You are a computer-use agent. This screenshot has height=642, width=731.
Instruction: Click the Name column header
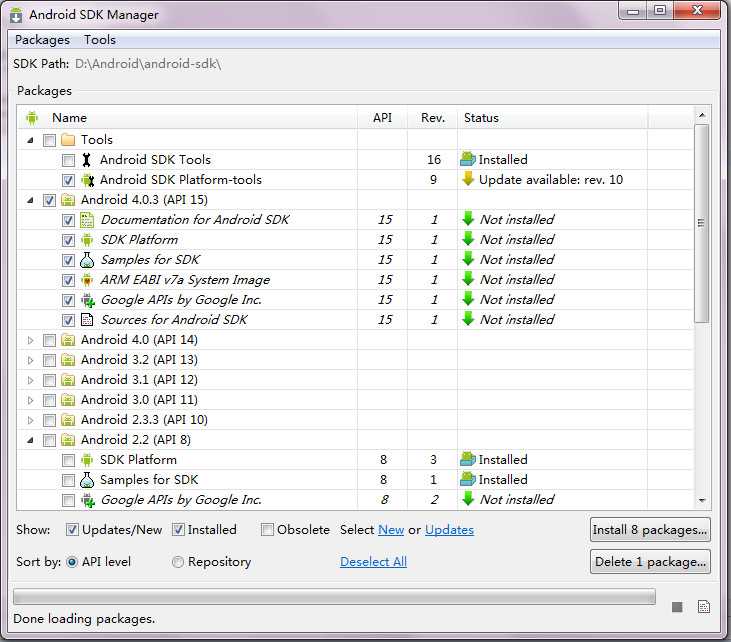187,118
